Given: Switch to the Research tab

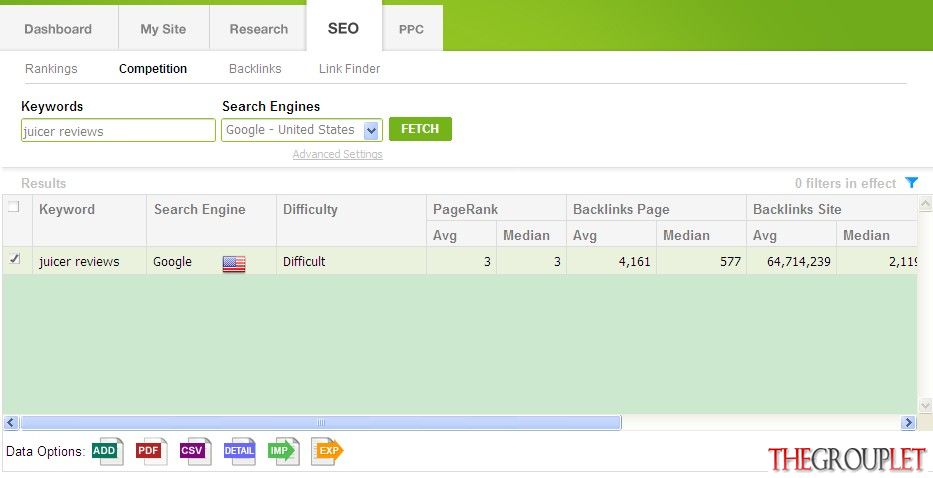Looking at the screenshot, I should (x=258, y=29).
